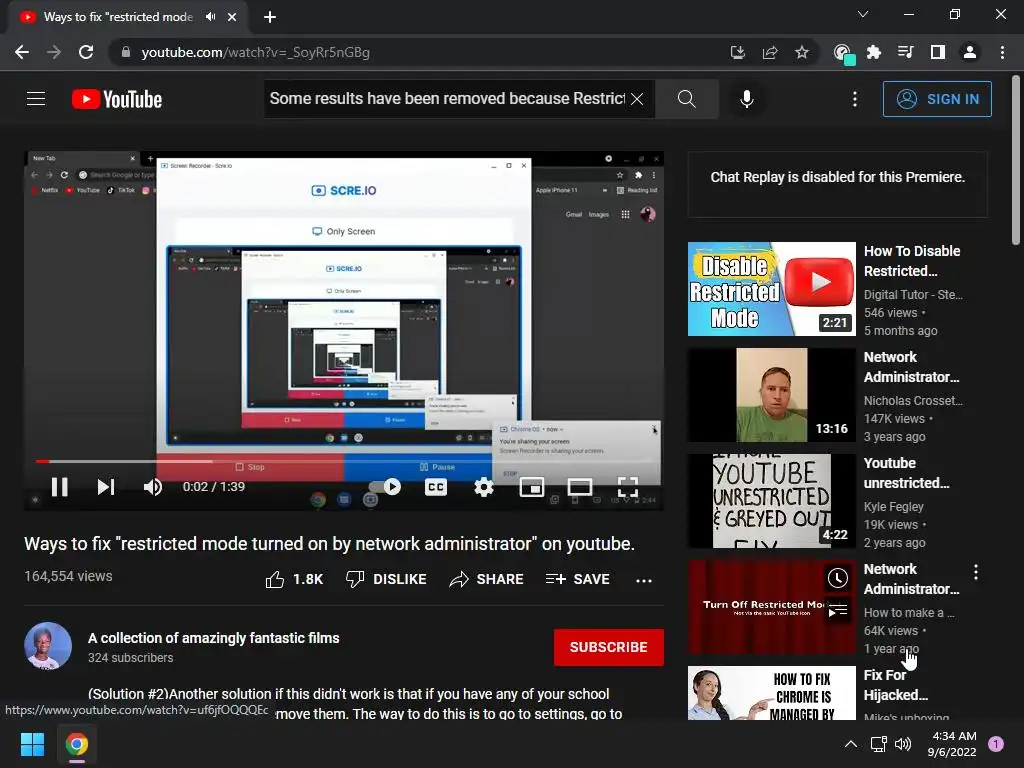The width and height of the screenshot is (1024, 768).
Task: Go forward in browser
Action: 54,52
